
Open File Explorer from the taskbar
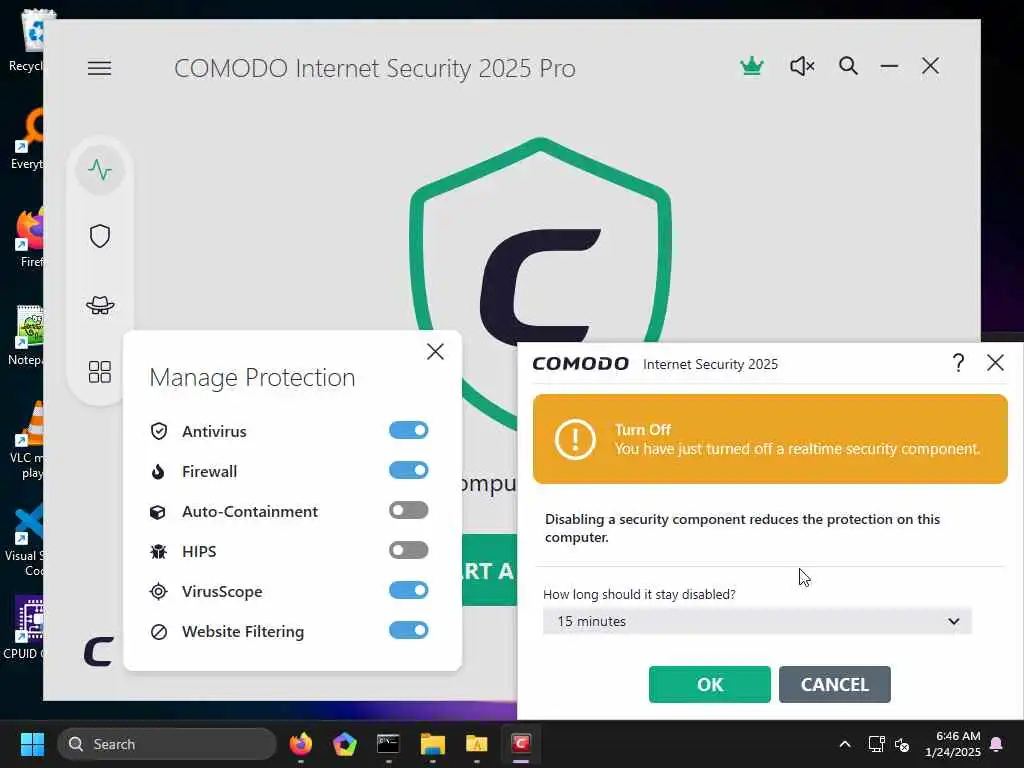point(432,744)
